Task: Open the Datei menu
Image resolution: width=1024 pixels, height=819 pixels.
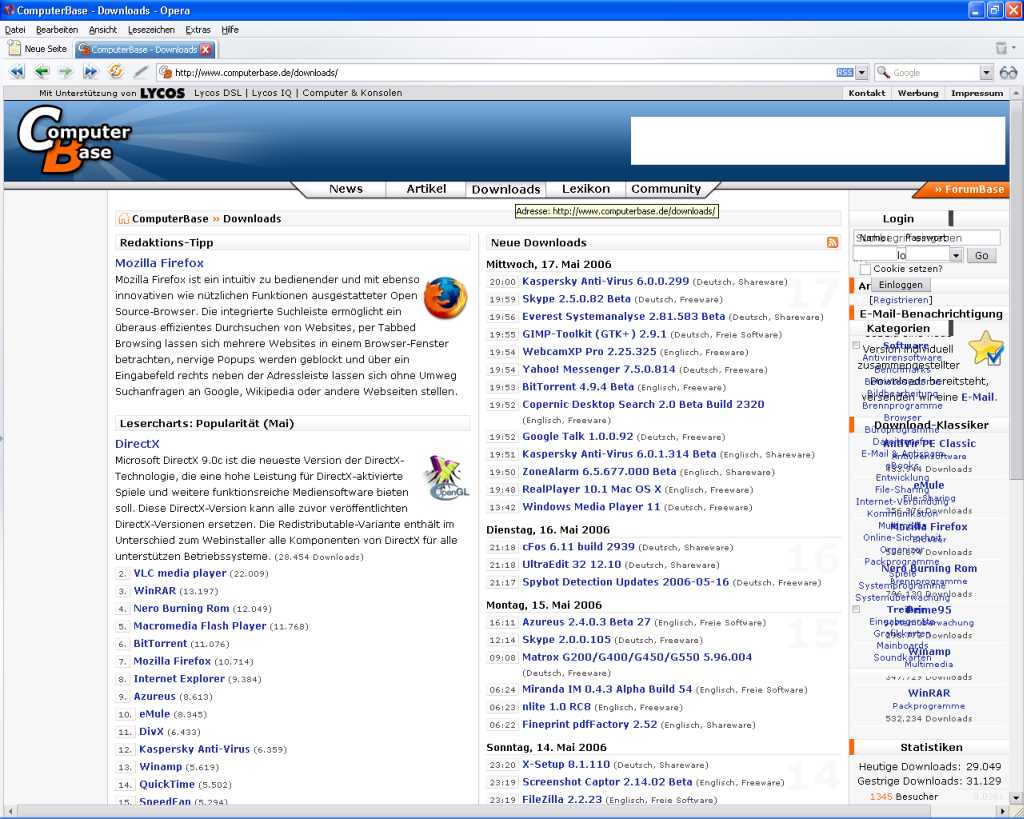Action: click(x=15, y=30)
